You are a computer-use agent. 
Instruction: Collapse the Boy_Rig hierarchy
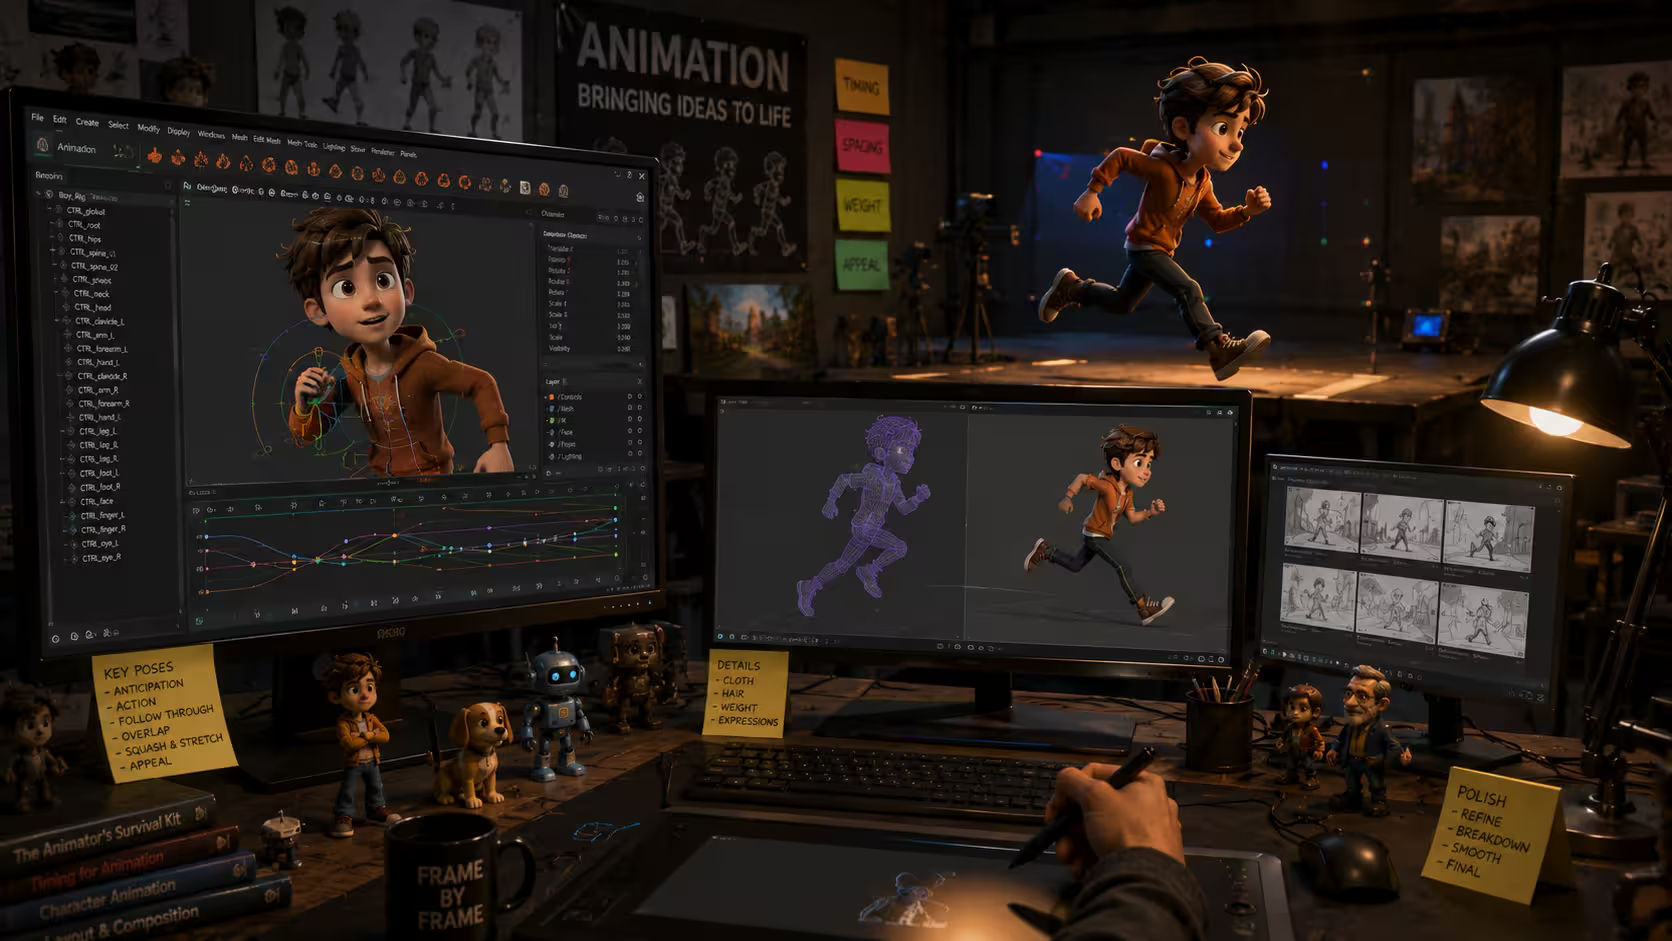38,193
